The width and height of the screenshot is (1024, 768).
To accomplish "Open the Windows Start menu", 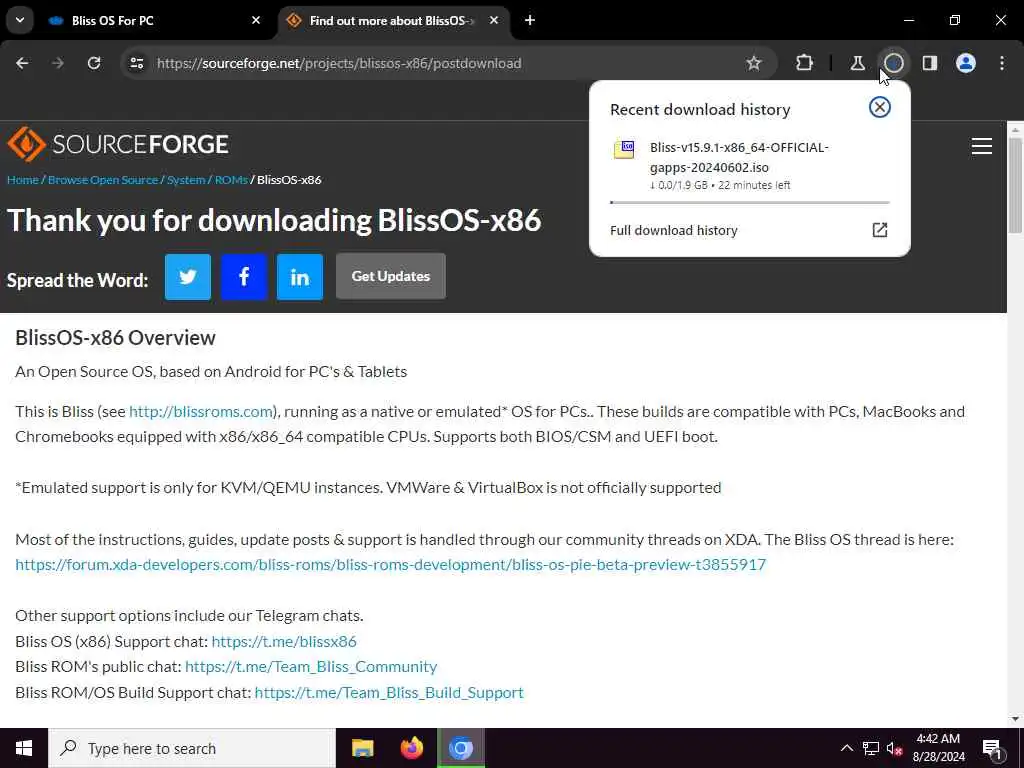I will click(24, 748).
